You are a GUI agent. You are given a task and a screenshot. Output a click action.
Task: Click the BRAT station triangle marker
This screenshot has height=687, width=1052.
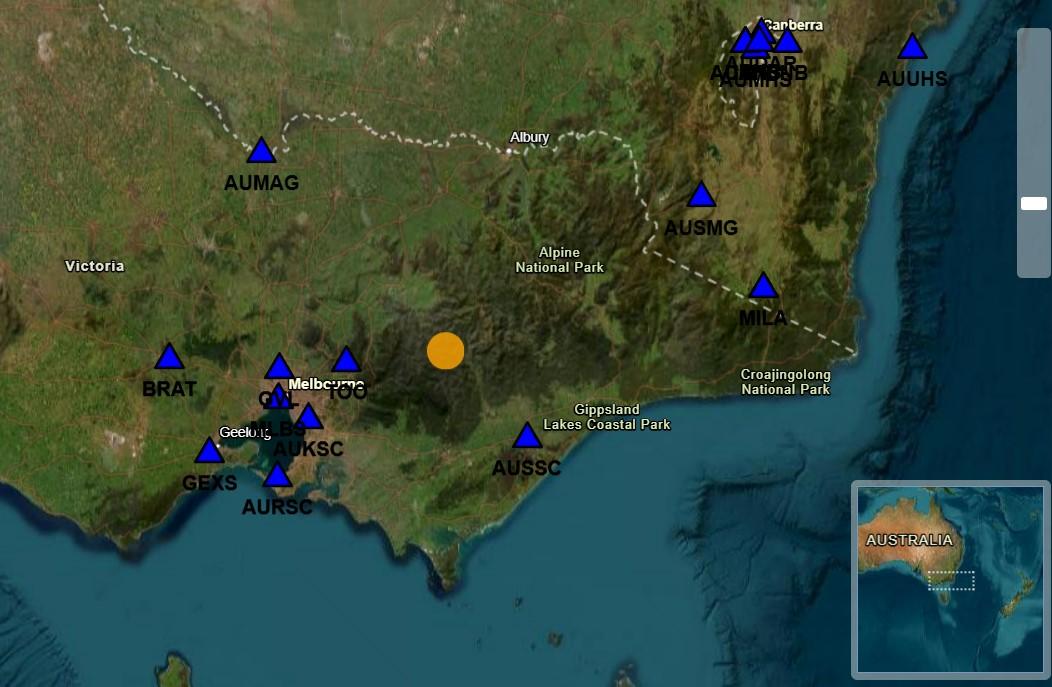(169, 358)
